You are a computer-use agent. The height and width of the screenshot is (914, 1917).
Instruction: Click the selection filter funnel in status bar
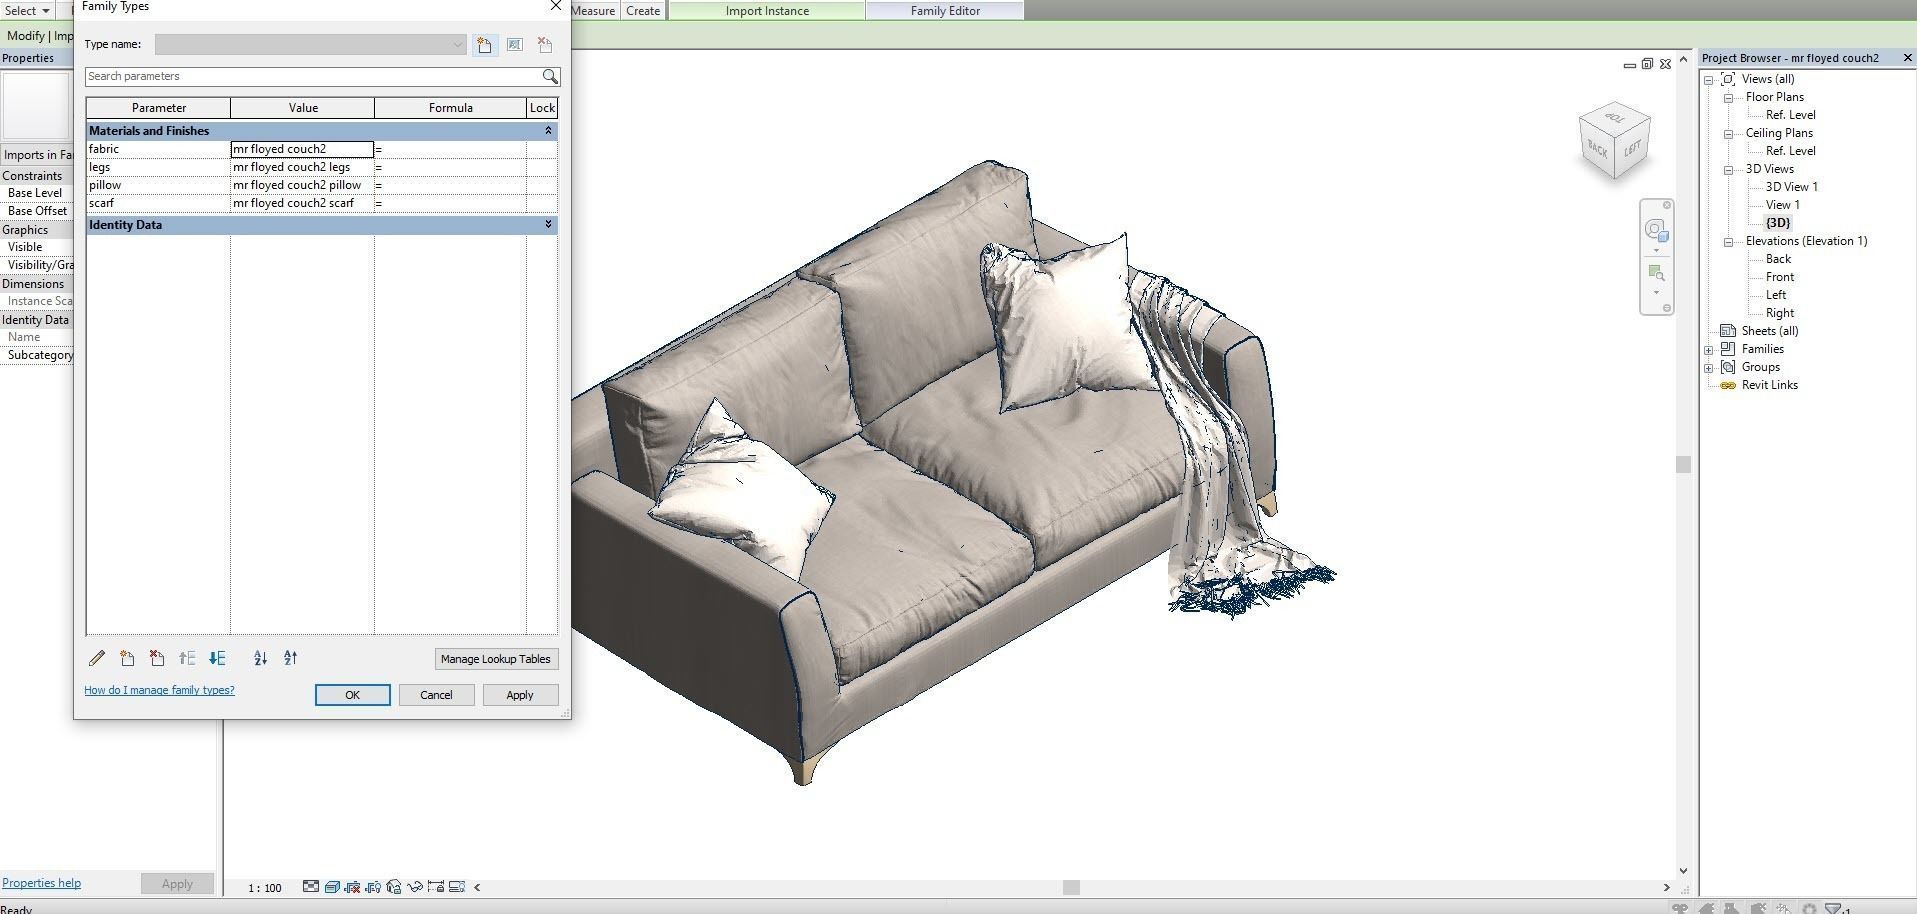tap(1834, 908)
